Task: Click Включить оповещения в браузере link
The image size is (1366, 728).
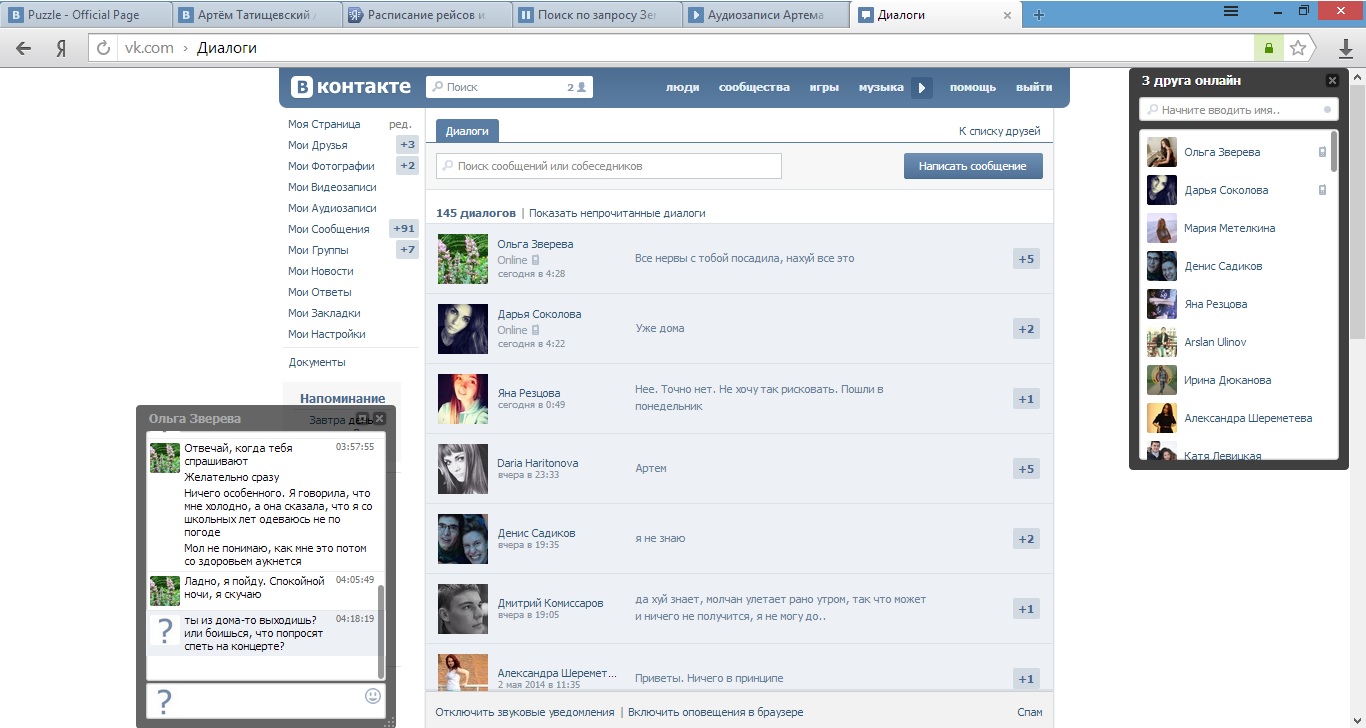Action: tap(715, 712)
